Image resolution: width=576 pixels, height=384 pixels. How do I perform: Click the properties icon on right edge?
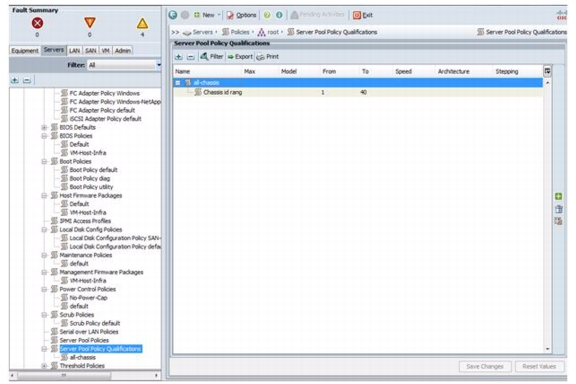pyautogui.click(x=559, y=221)
